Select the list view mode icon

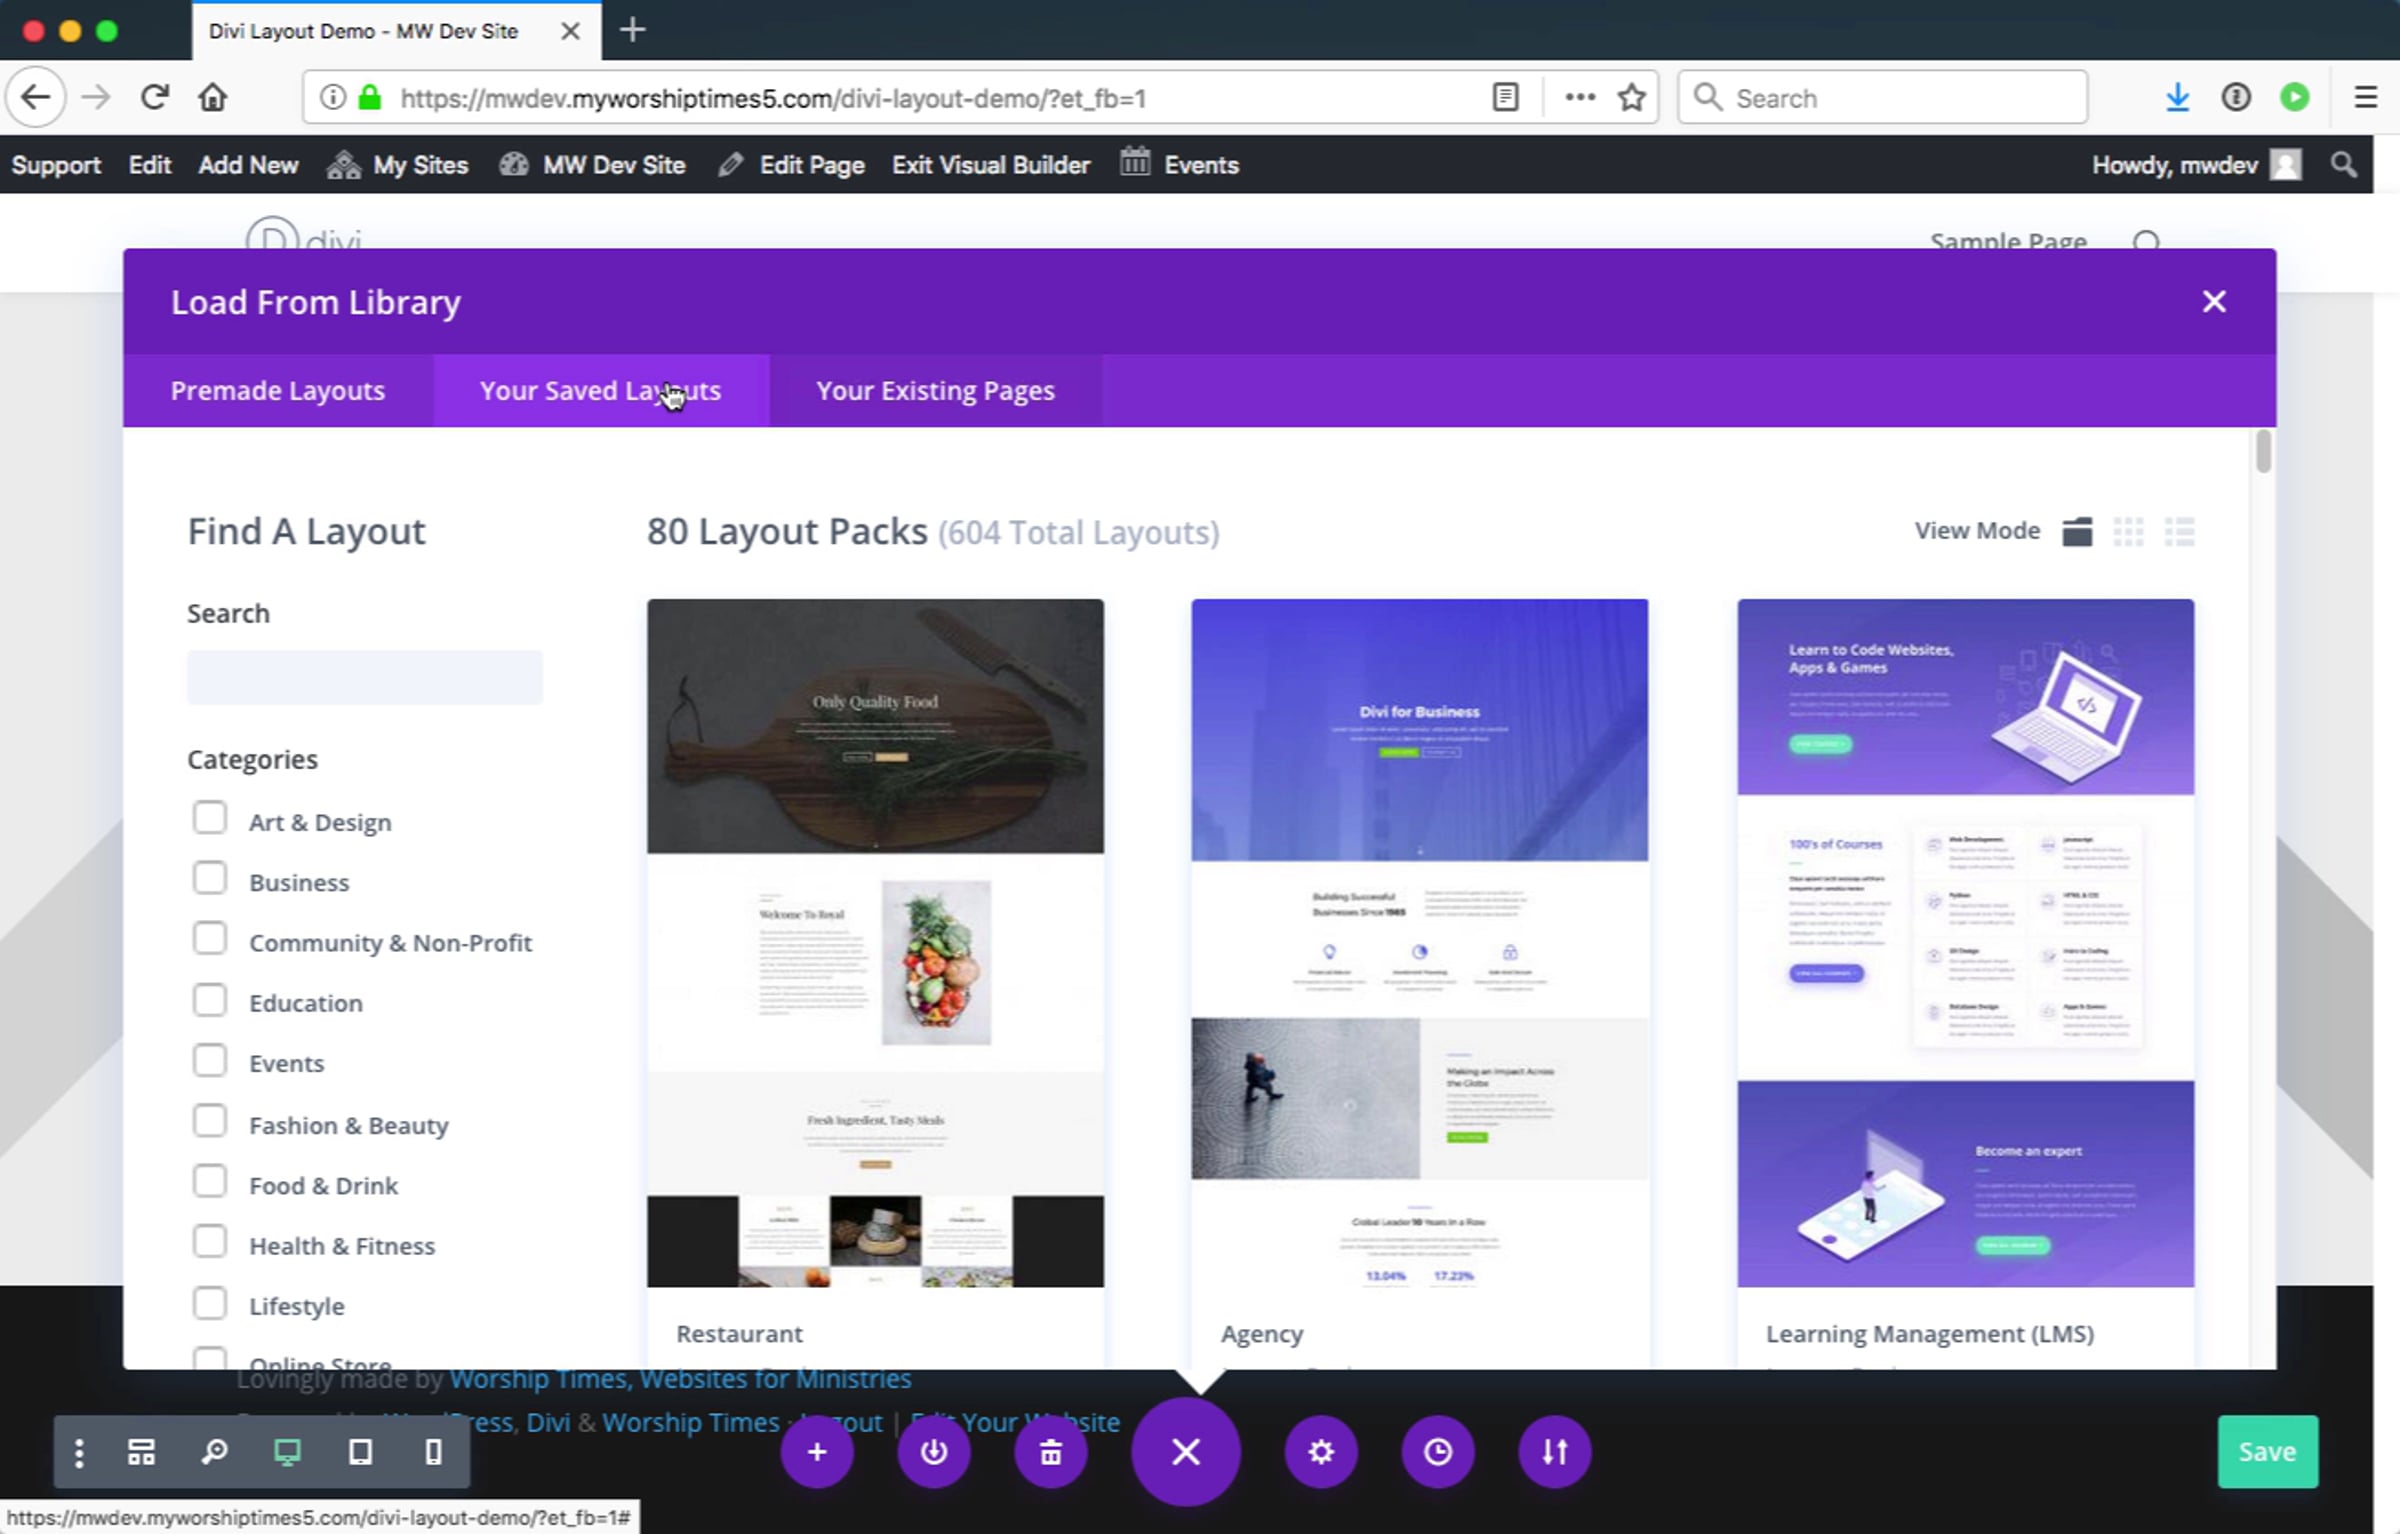(2179, 531)
